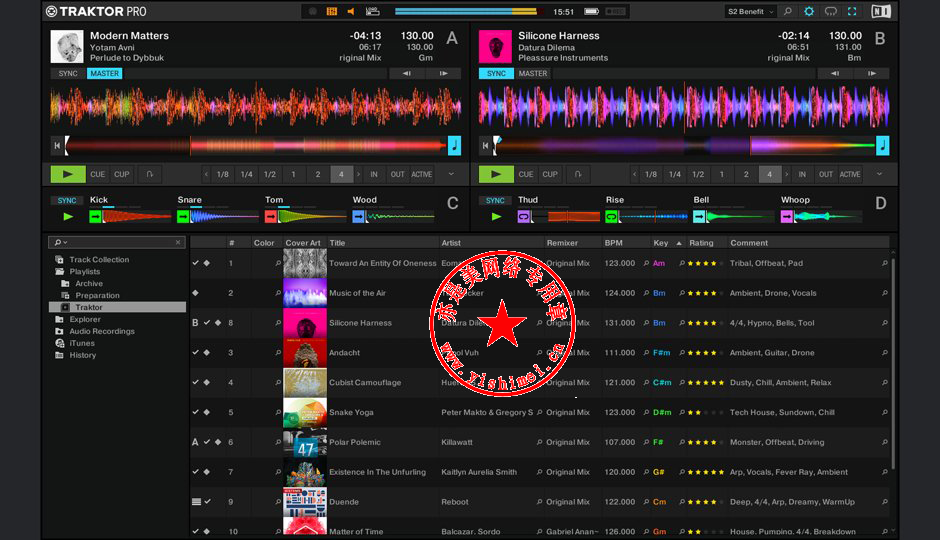Play Deck B

[496, 174]
